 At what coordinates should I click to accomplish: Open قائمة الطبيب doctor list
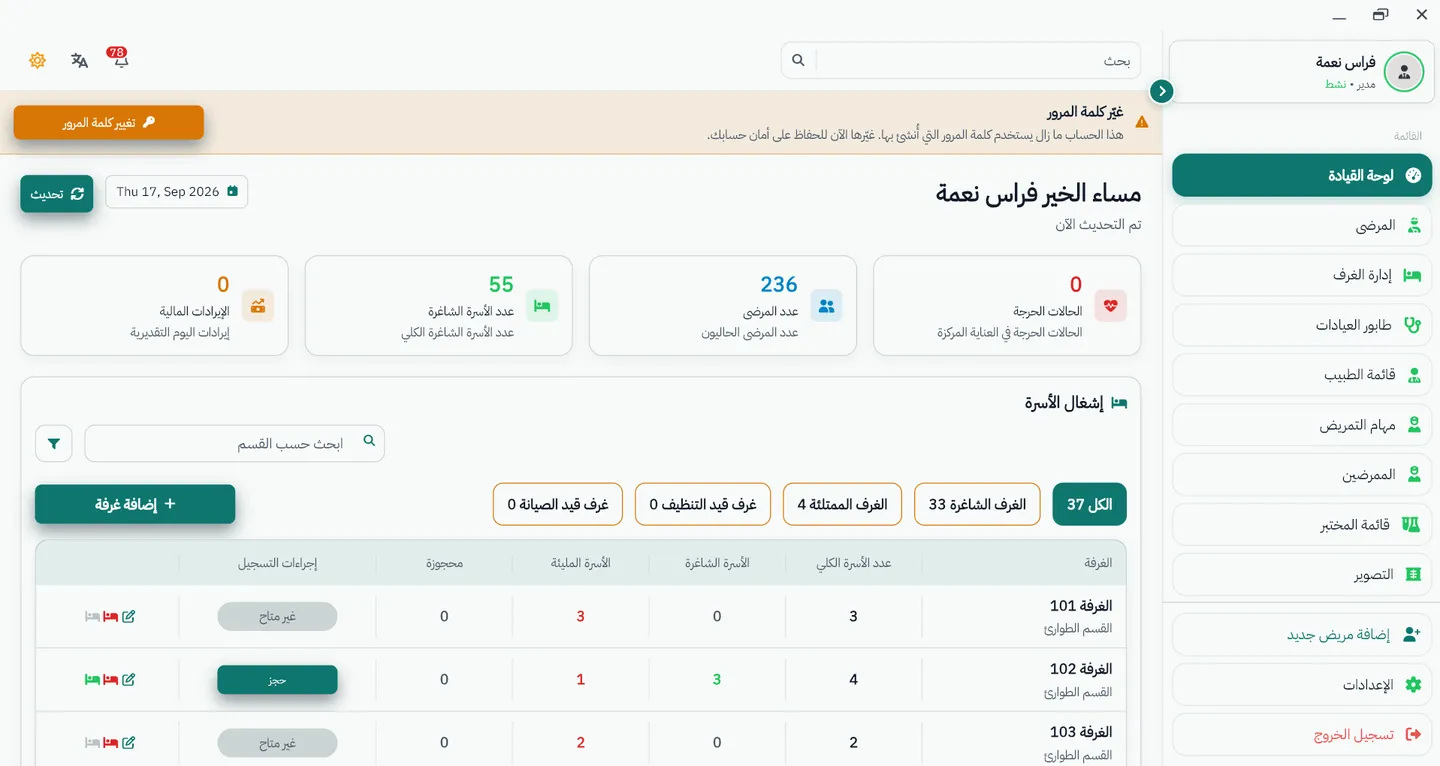coord(1301,375)
